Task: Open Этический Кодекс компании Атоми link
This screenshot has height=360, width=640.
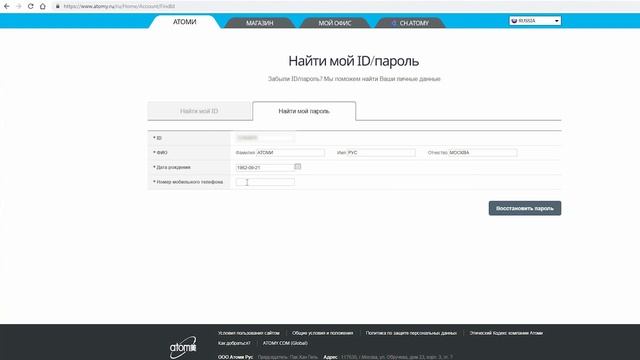Action: [x=506, y=333]
